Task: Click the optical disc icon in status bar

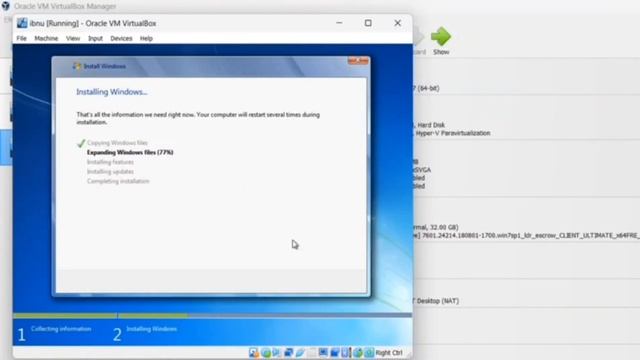Action: (266, 353)
